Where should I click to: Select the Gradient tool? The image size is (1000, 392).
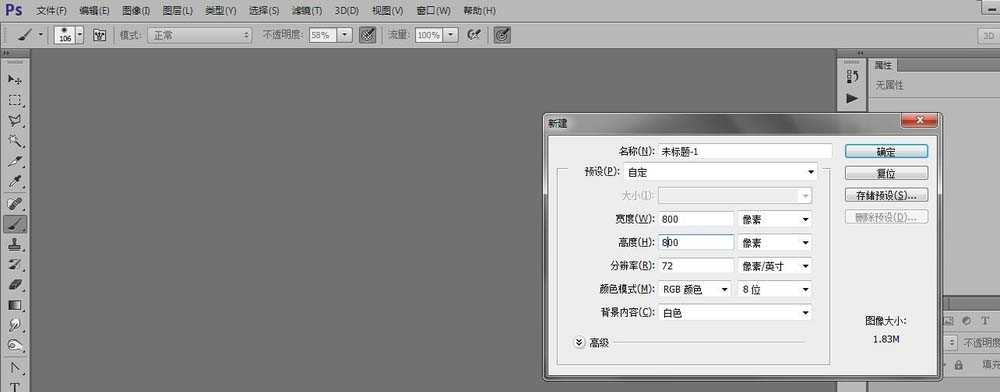(x=15, y=305)
